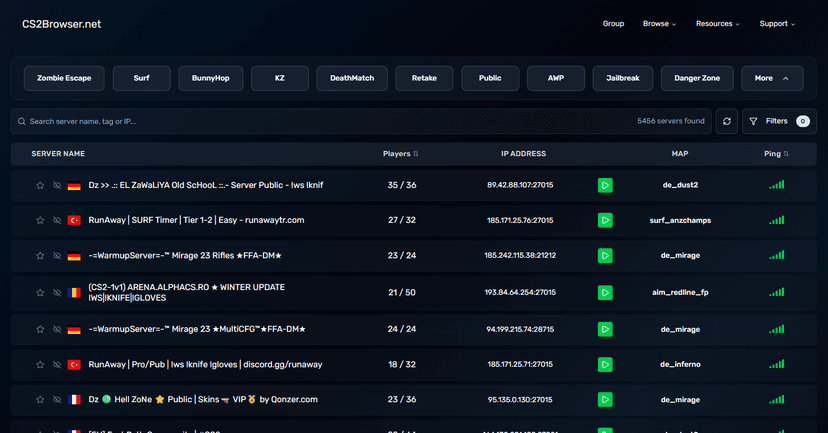Join the 94.199.215.74:28715 server play button
828x433 pixels.
(x=605, y=330)
